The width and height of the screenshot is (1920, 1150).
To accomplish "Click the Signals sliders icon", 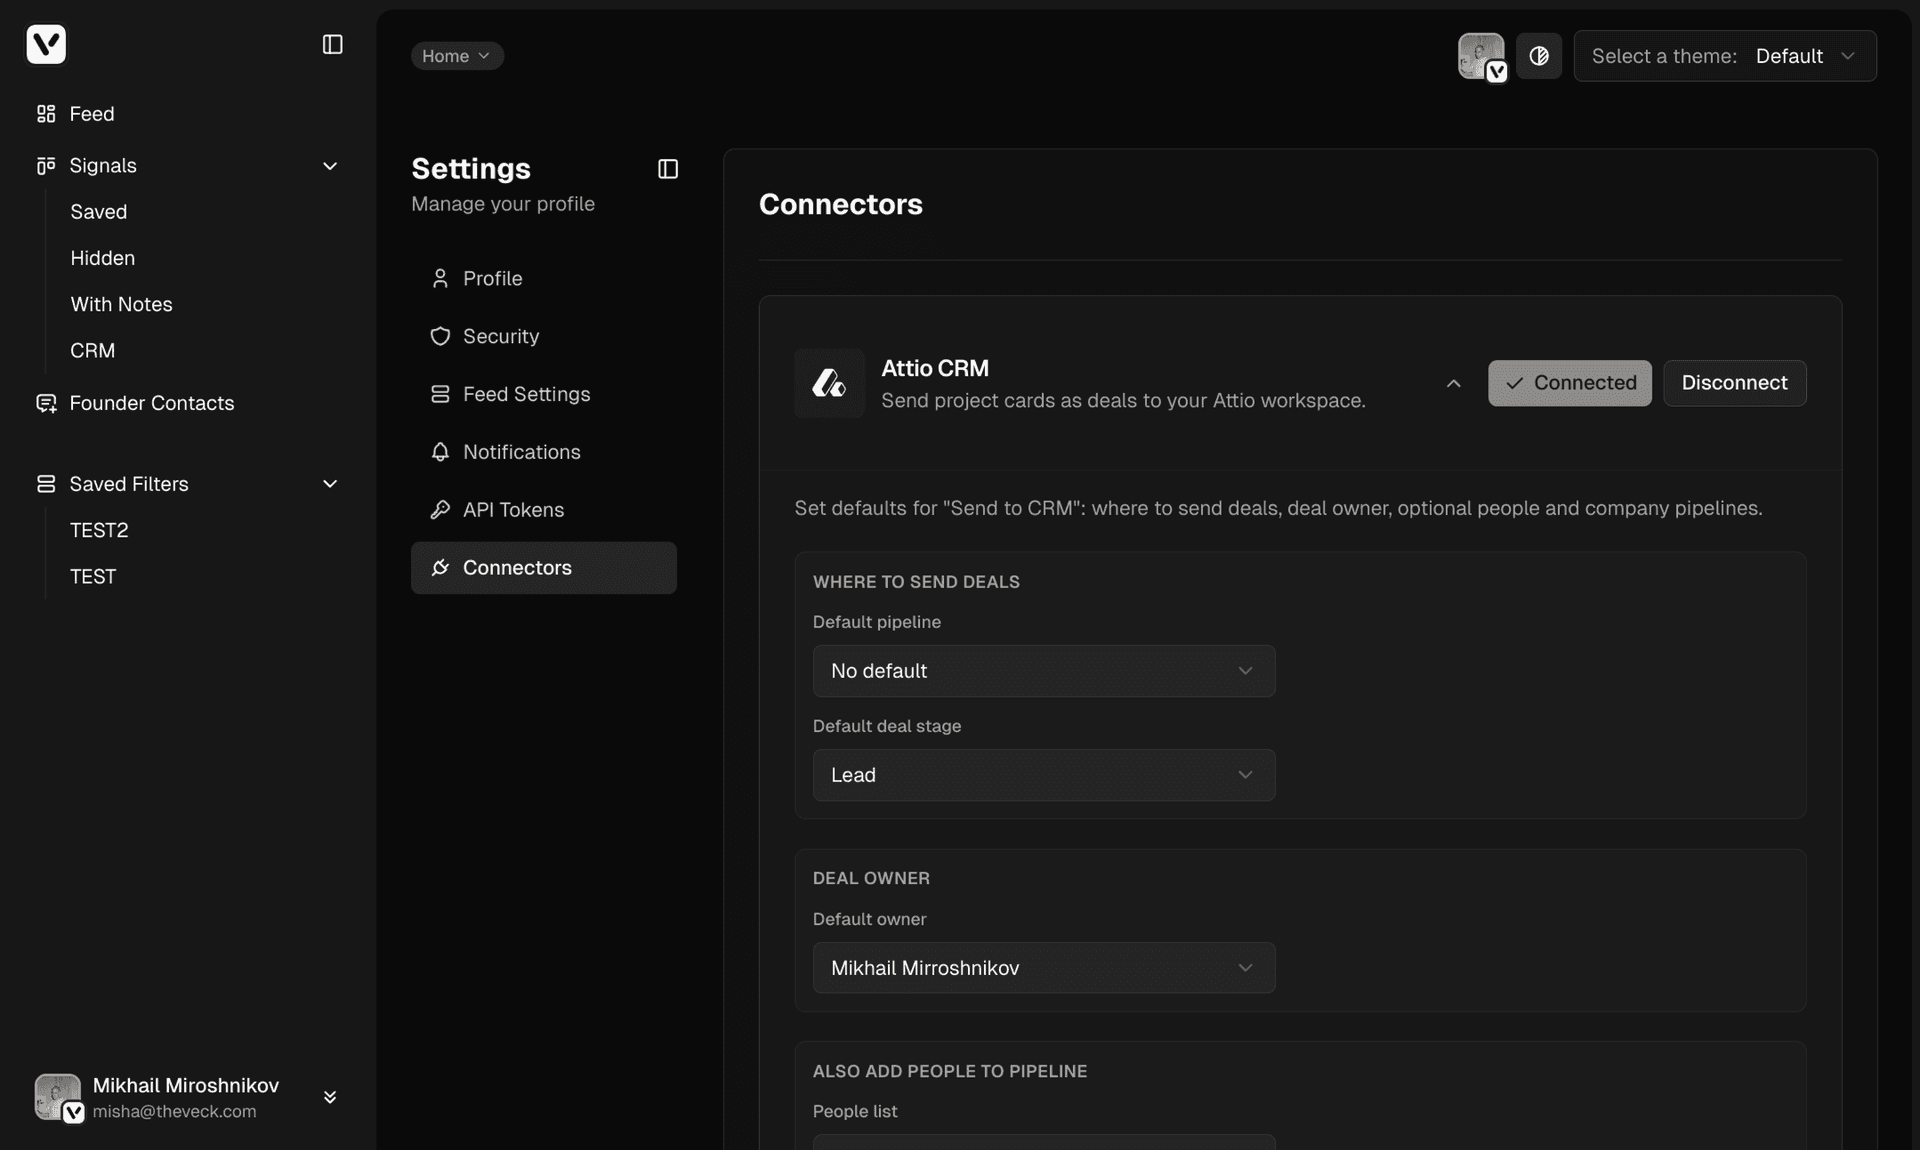I will click(x=45, y=165).
